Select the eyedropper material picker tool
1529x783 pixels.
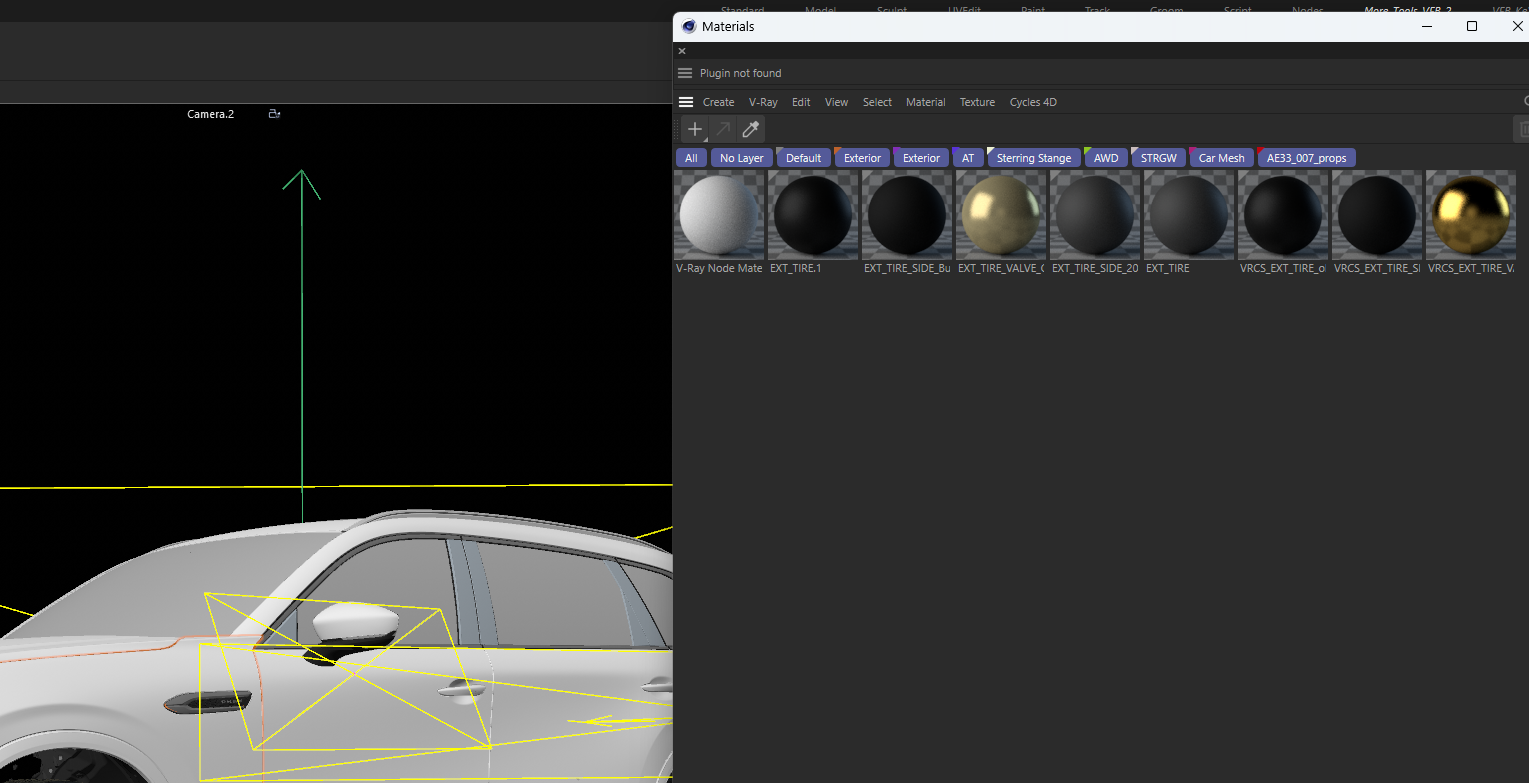[x=750, y=129]
